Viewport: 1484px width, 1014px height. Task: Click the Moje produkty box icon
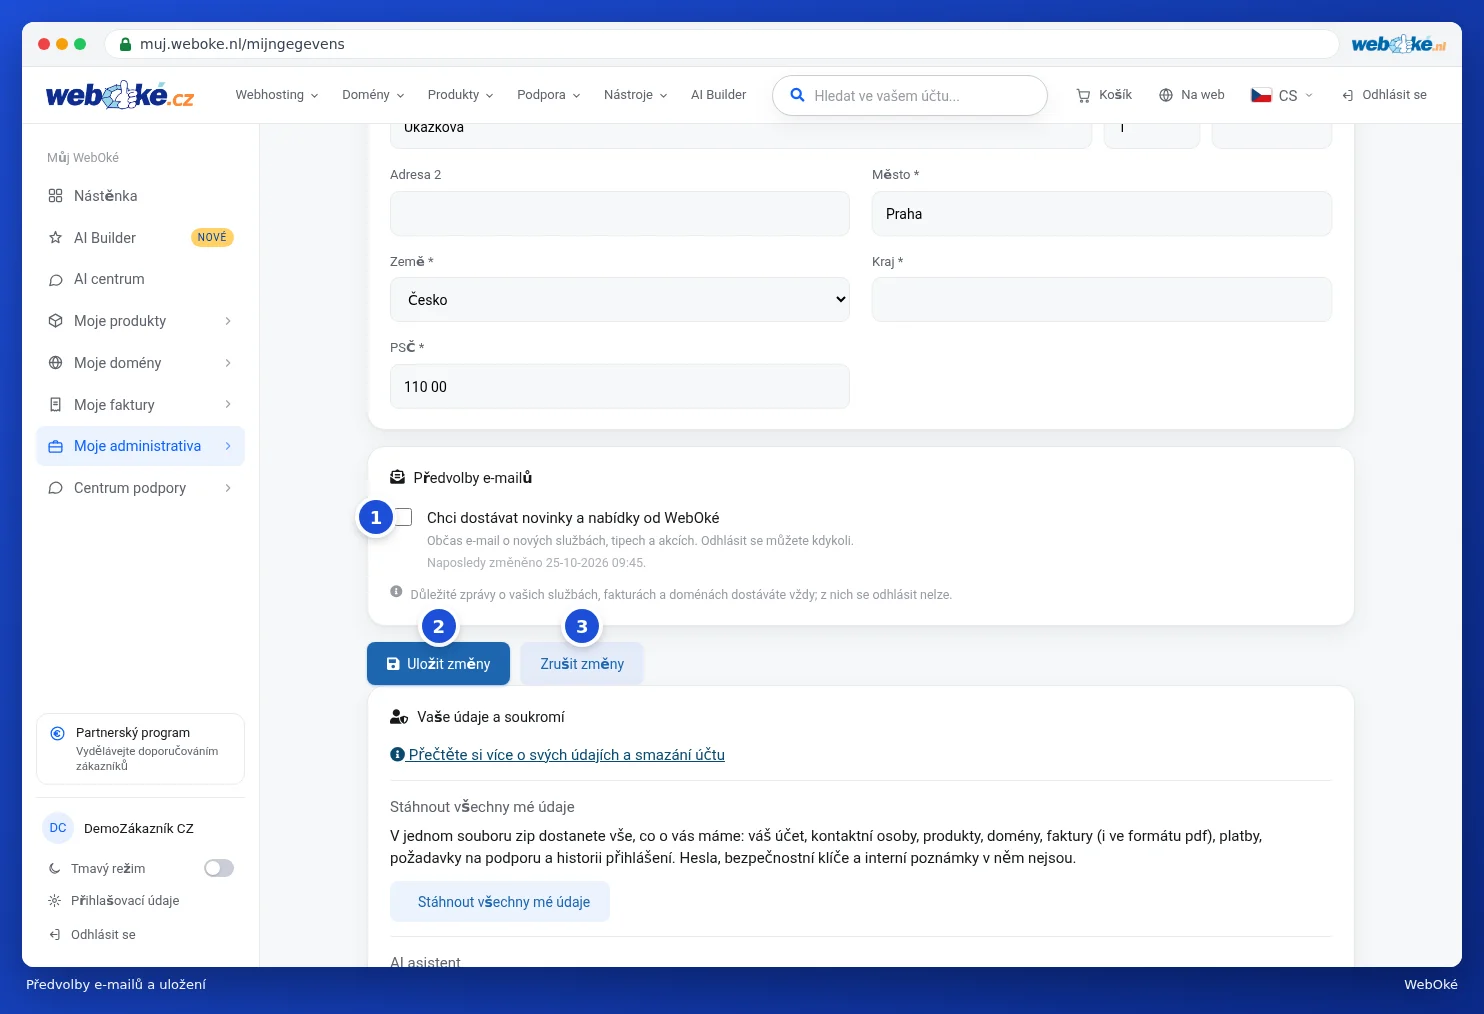(x=56, y=321)
